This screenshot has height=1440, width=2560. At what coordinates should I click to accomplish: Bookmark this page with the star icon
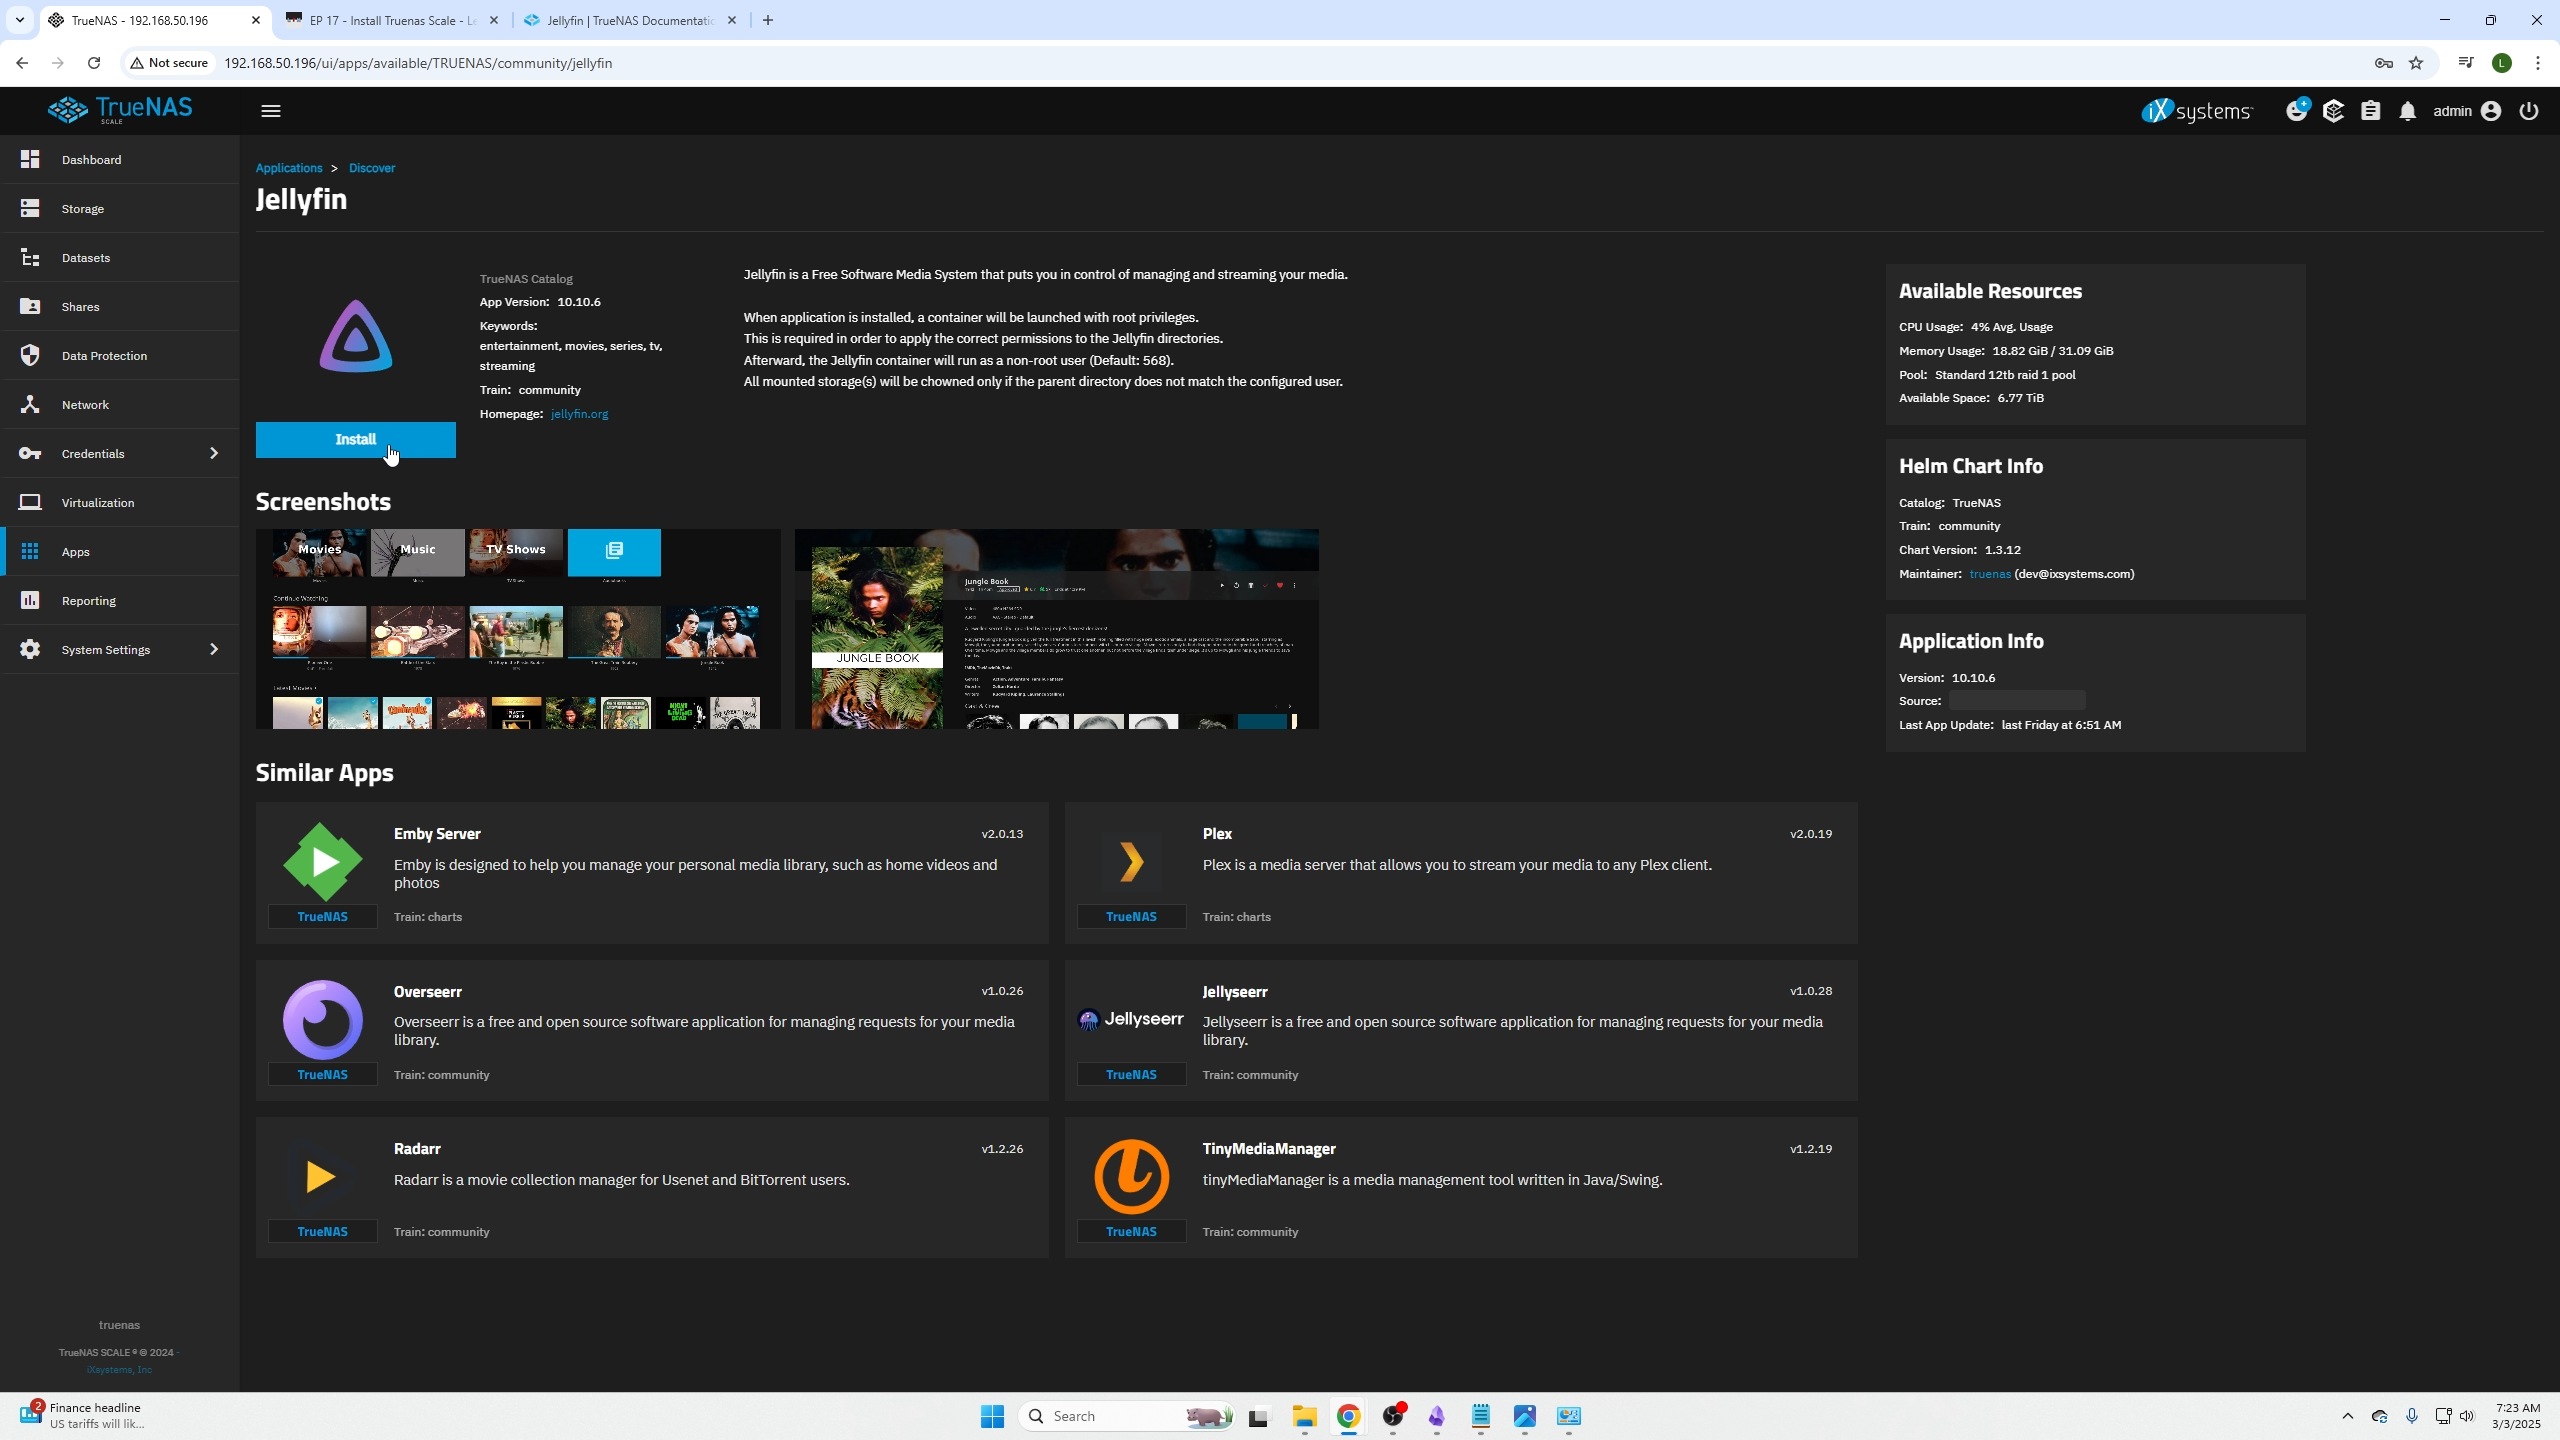tap(2416, 63)
